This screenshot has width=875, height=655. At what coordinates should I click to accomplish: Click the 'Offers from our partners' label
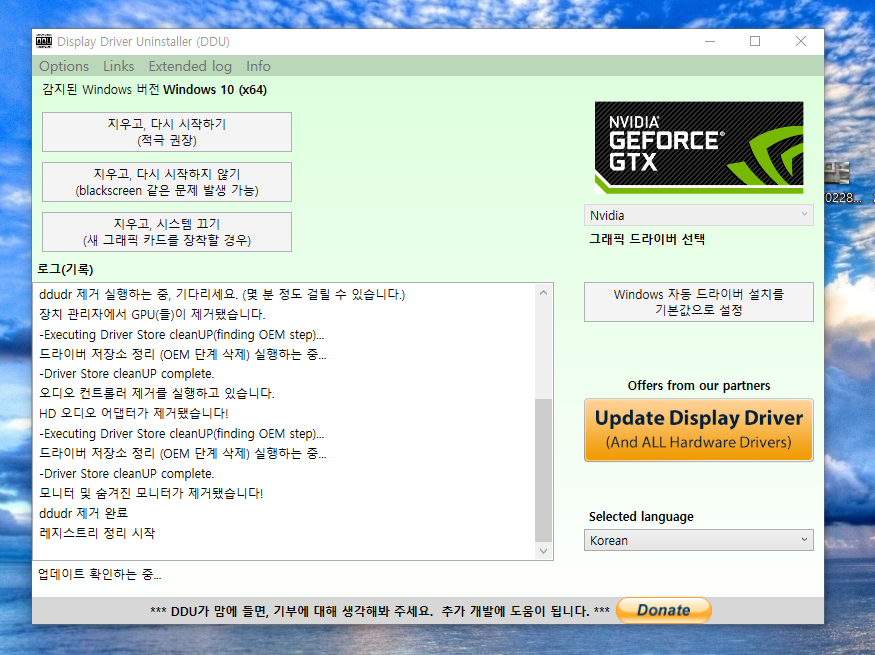(x=699, y=386)
